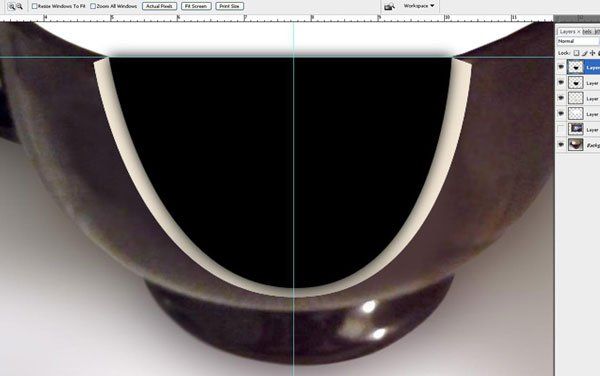The width and height of the screenshot is (600, 376).
Task: Switch to the Layers tab
Action: tap(567, 31)
